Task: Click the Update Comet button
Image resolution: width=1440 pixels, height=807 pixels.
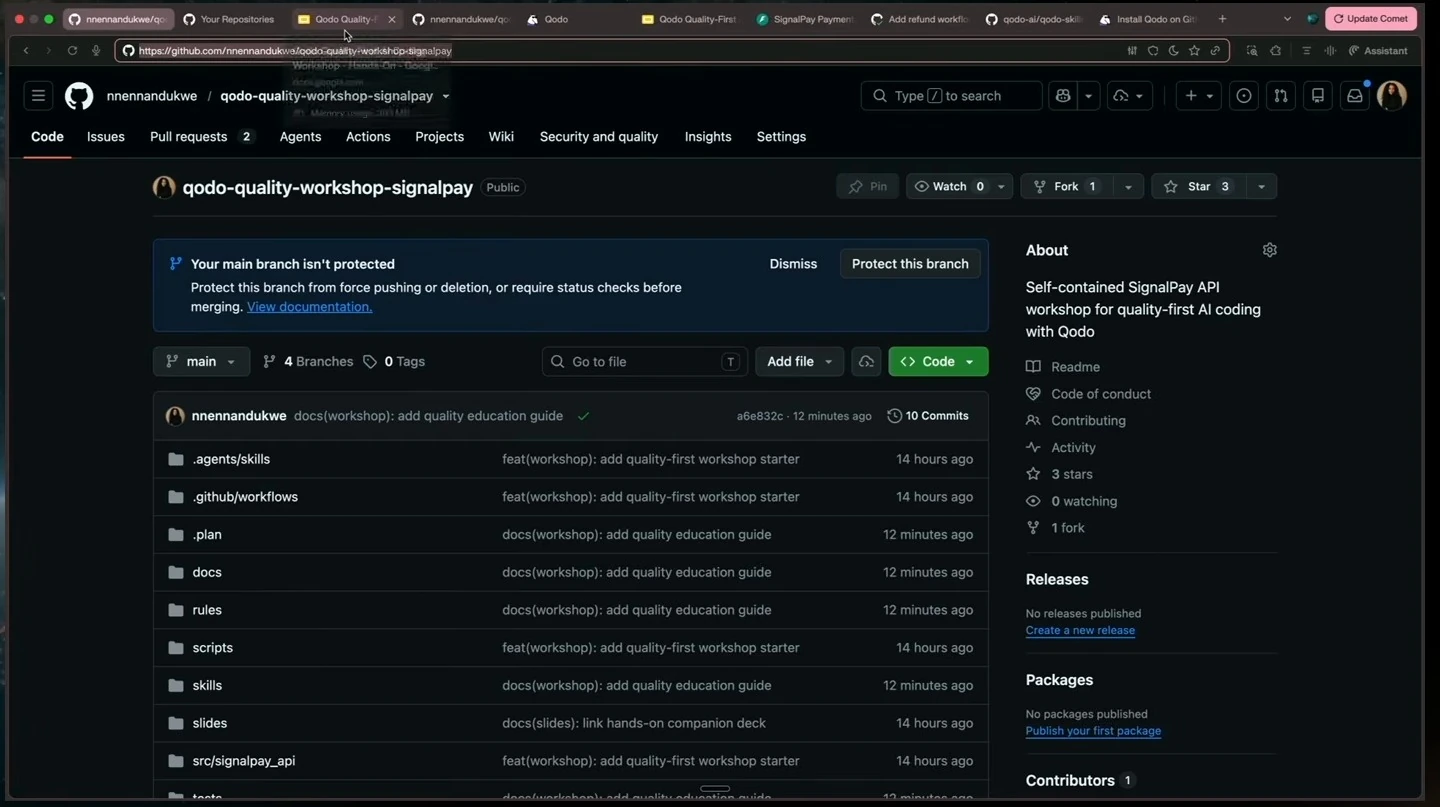Action: tap(1371, 19)
